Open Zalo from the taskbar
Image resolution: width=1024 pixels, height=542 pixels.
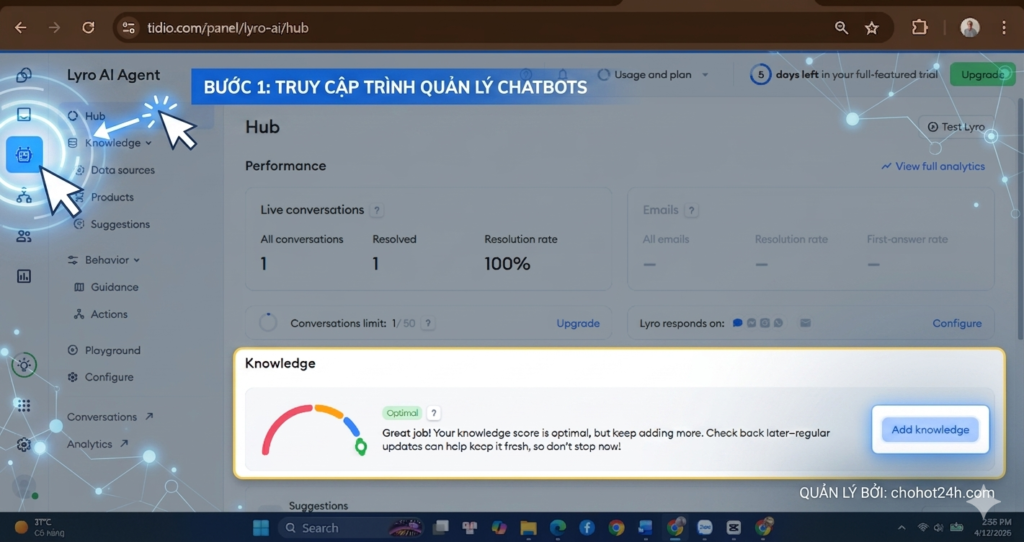click(704, 528)
